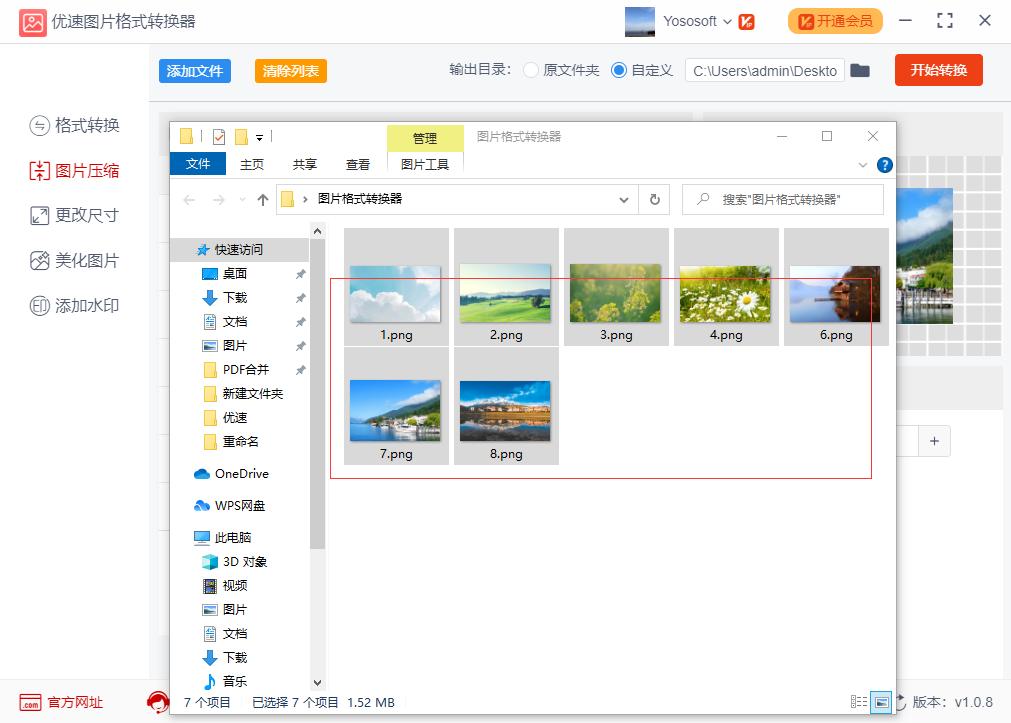
Task: Click the refresh icon beside the address bar
Action: coord(655,199)
